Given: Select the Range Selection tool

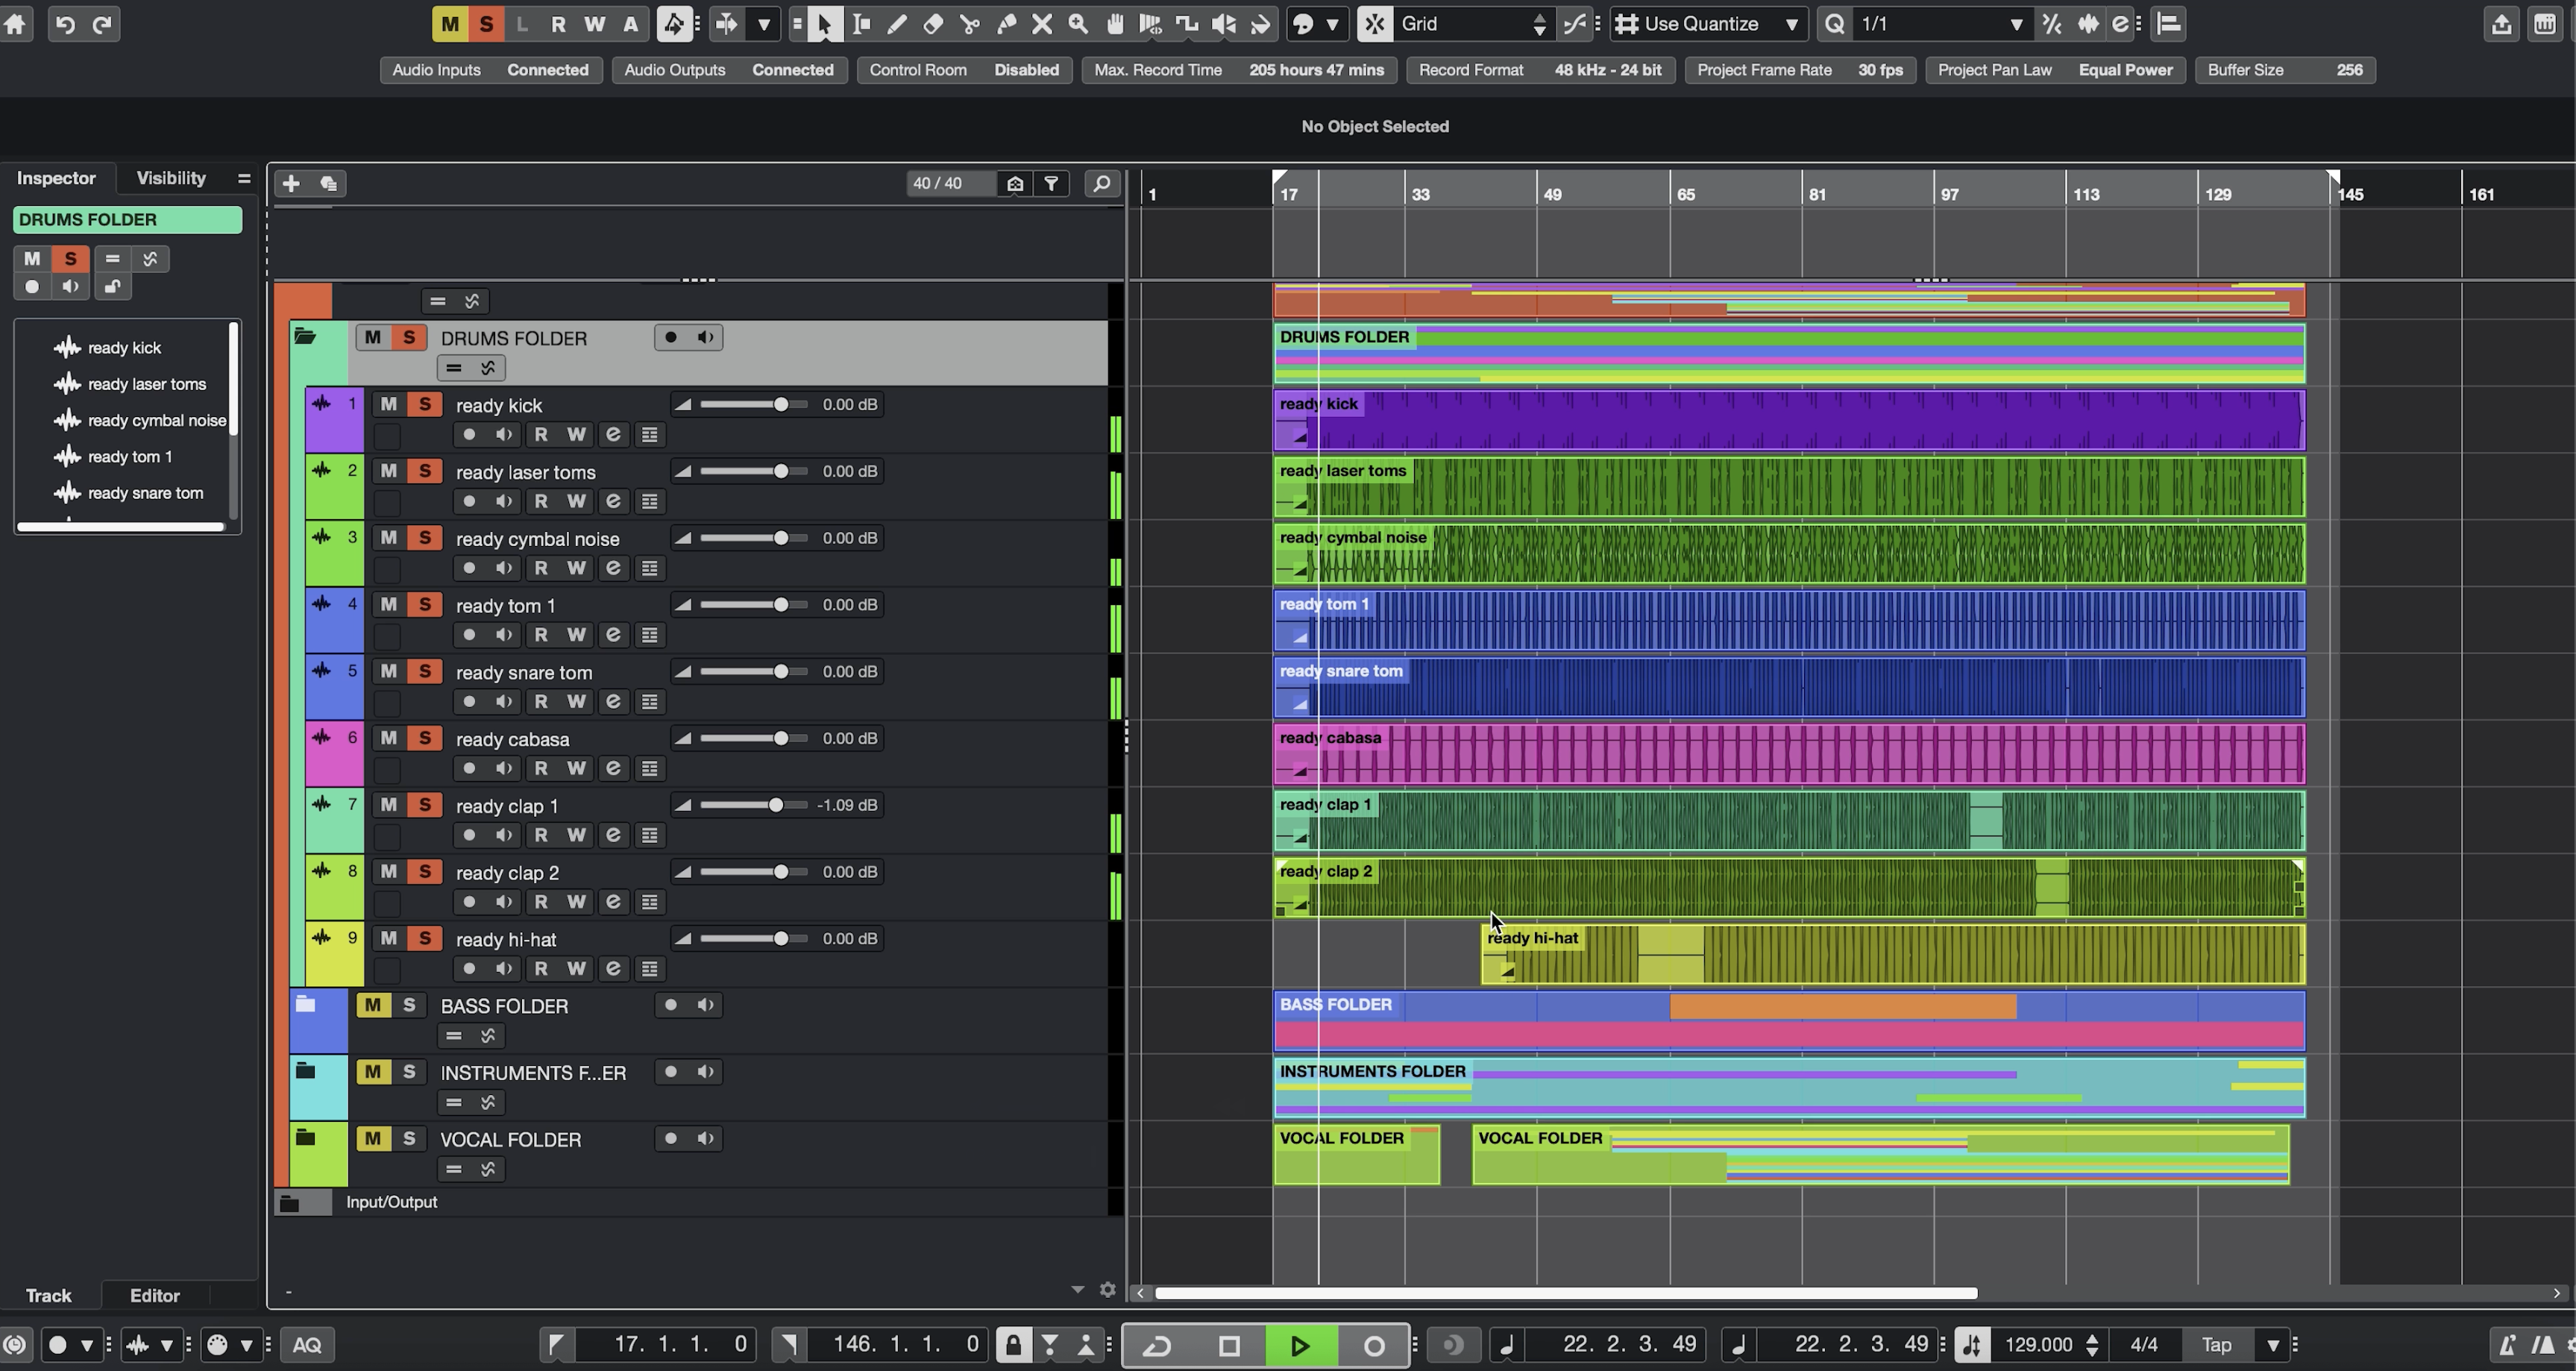Looking at the screenshot, I should pos(860,24).
